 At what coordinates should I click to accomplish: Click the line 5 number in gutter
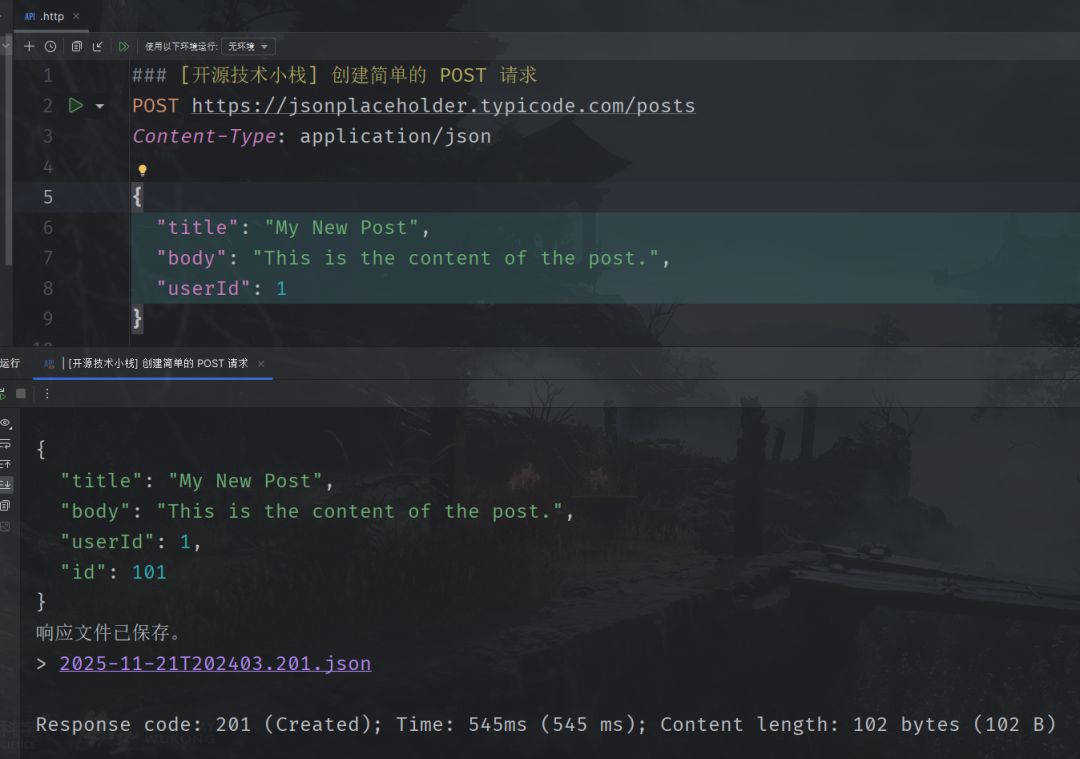pos(48,197)
